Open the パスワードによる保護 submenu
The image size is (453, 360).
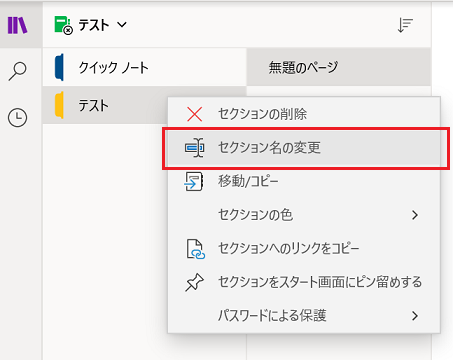pos(304,316)
